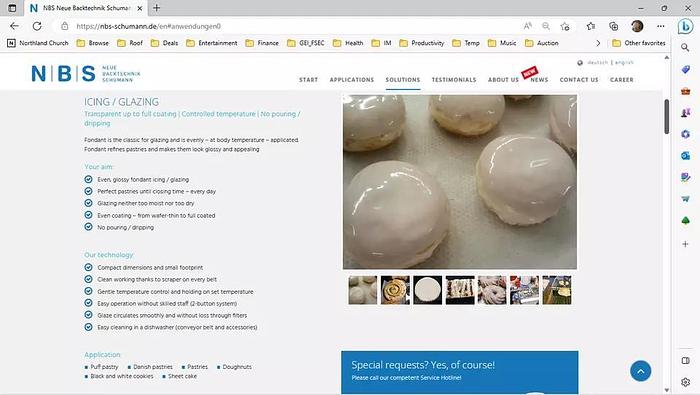Add a new sidebar app

685,244
